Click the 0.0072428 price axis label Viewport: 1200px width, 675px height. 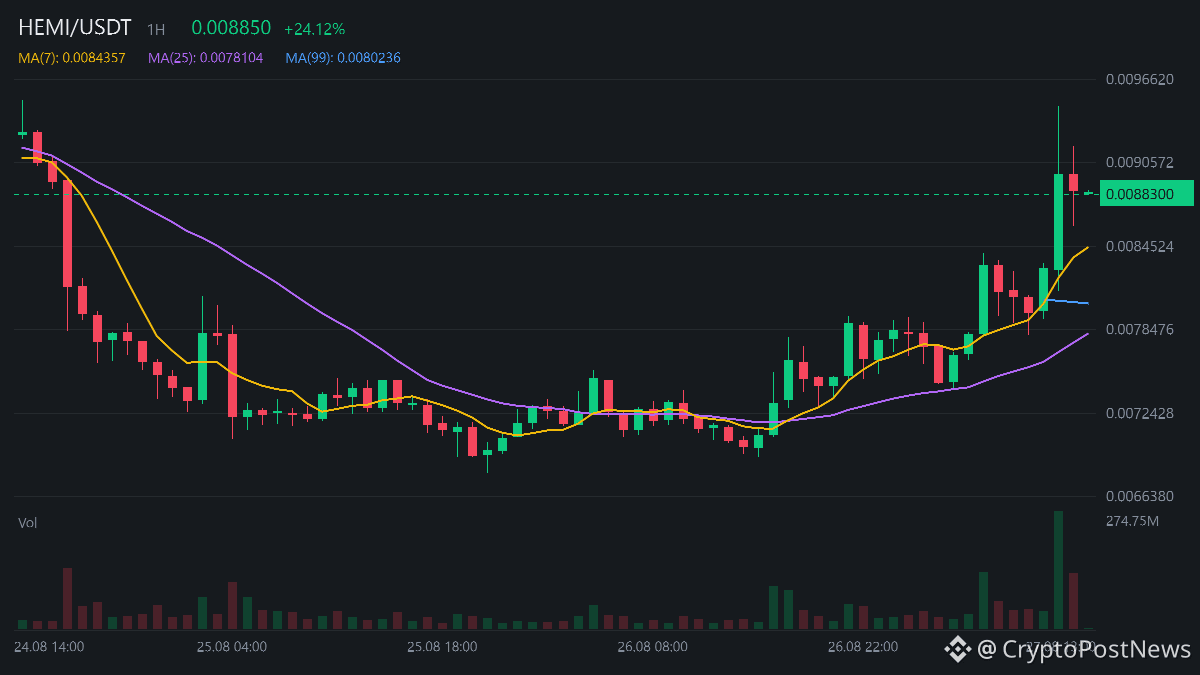[1140, 413]
